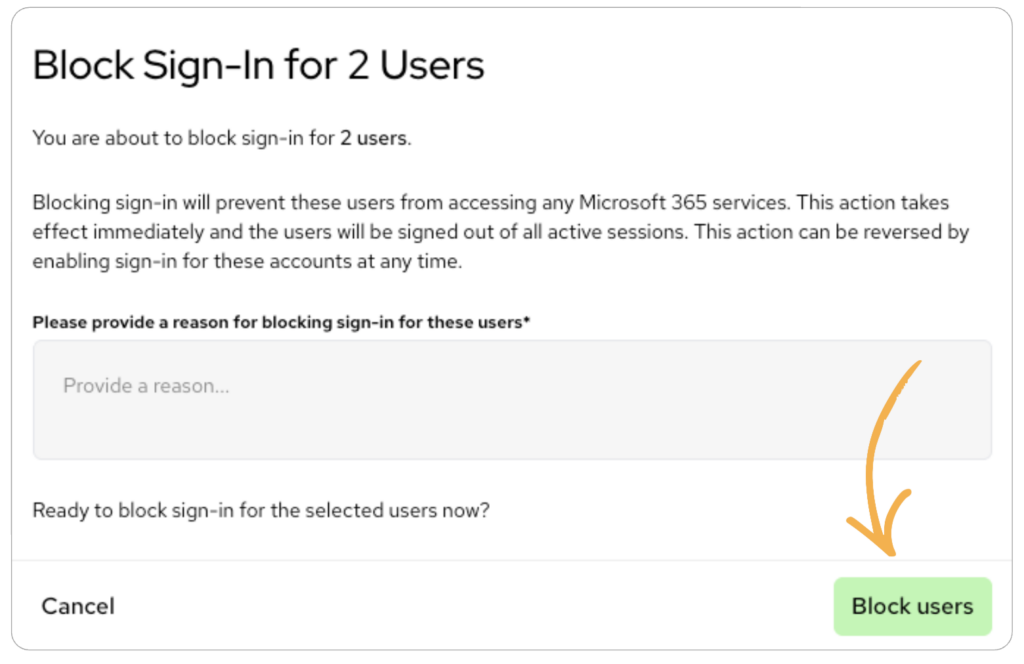This screenshot has width=1024, height=664.
Task: Click 'Ready to block sign-in' confirmation text
Action: click(x=261, y=510)
